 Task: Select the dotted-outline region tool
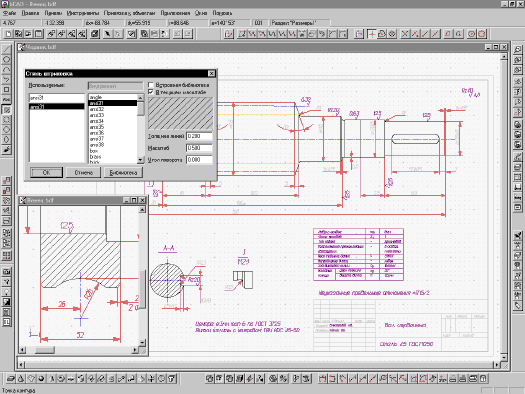tap(6, 120)
